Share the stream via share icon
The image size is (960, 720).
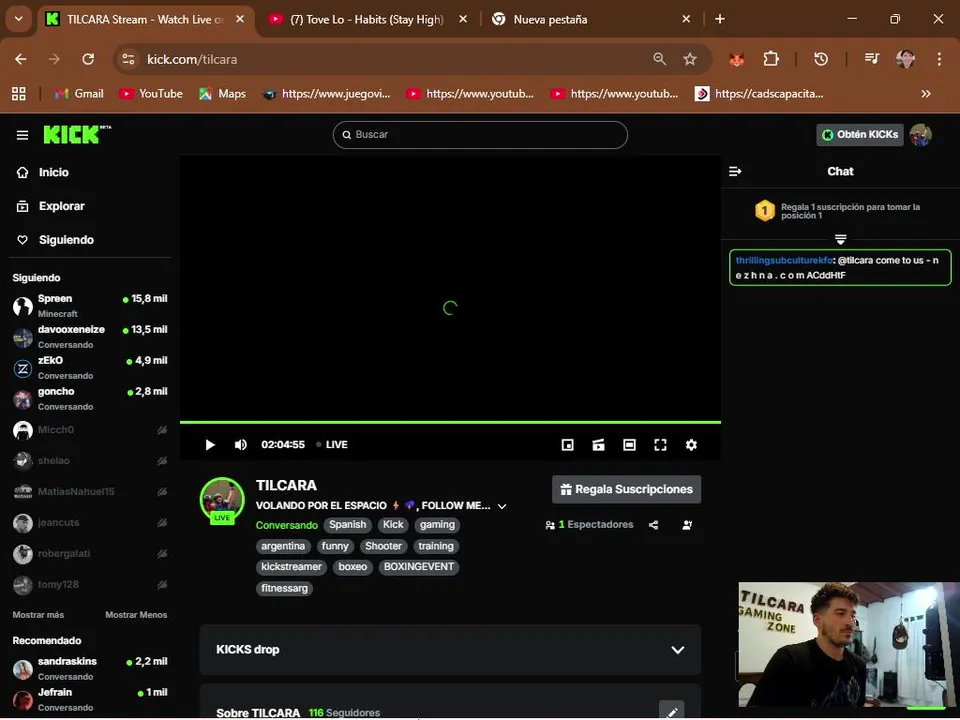click(x=653, y=525)
